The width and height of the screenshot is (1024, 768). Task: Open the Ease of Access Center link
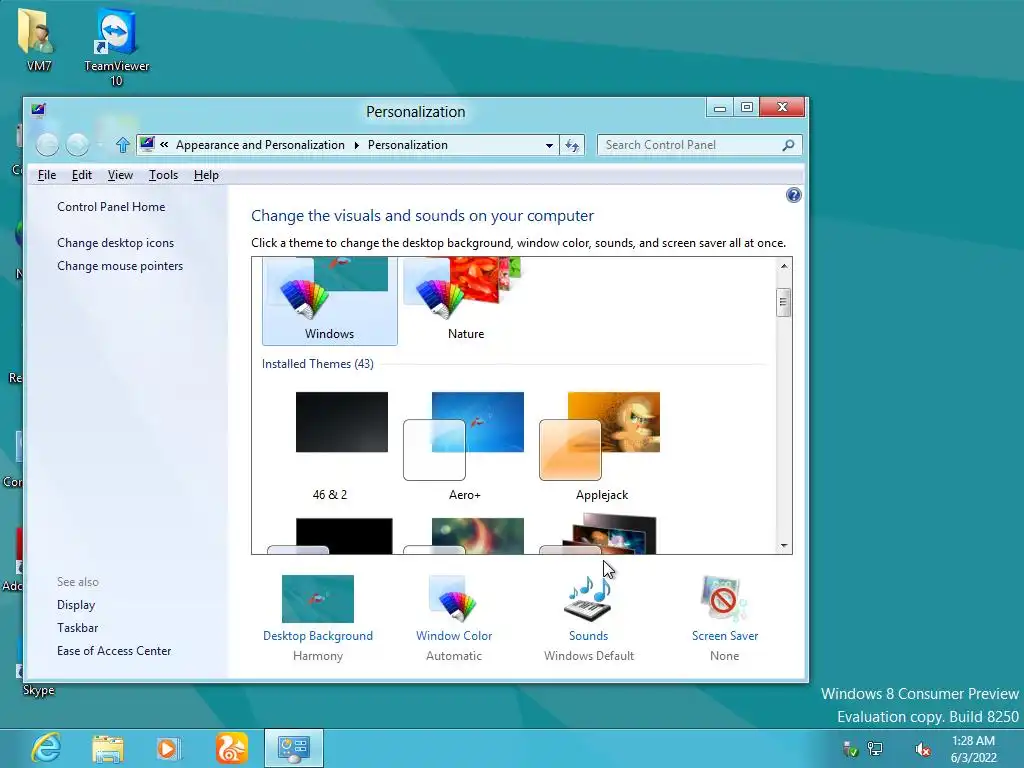[x=114, y=651]
